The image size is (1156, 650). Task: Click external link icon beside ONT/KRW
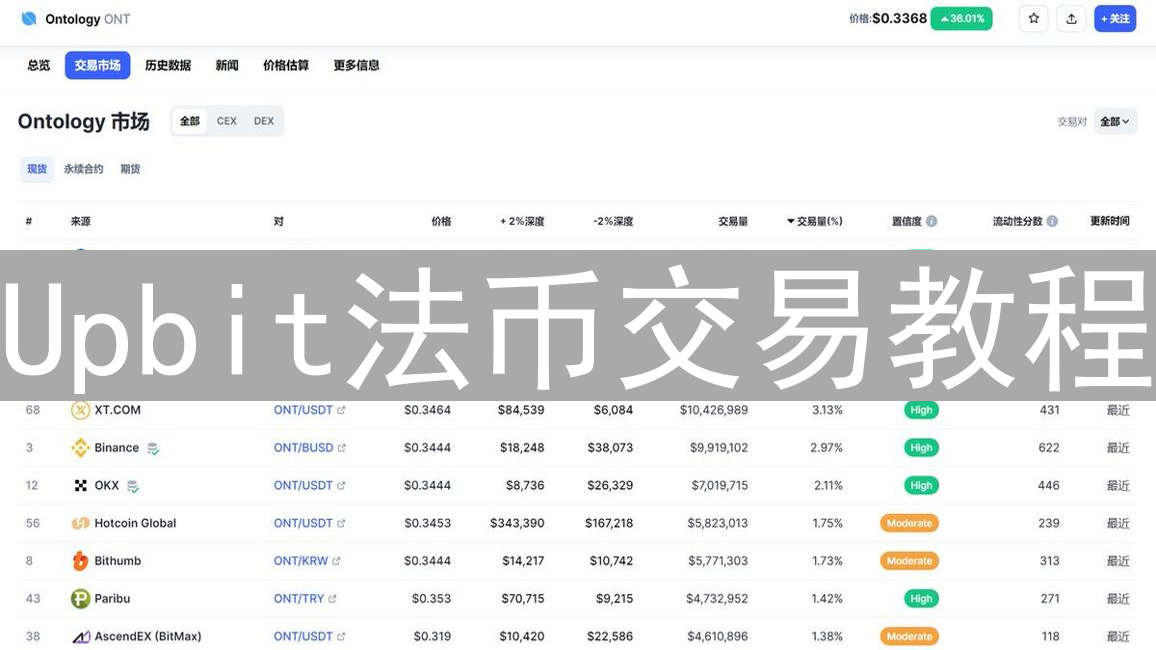click(336, 562)
